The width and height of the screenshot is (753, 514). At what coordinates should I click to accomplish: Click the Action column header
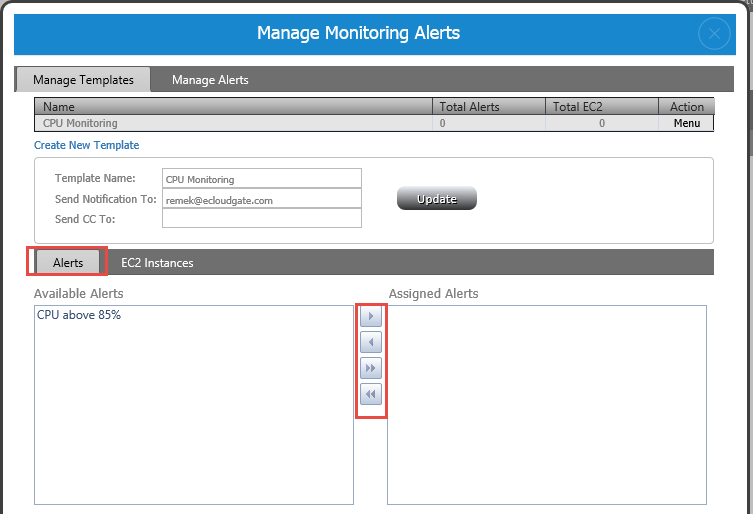687,106
